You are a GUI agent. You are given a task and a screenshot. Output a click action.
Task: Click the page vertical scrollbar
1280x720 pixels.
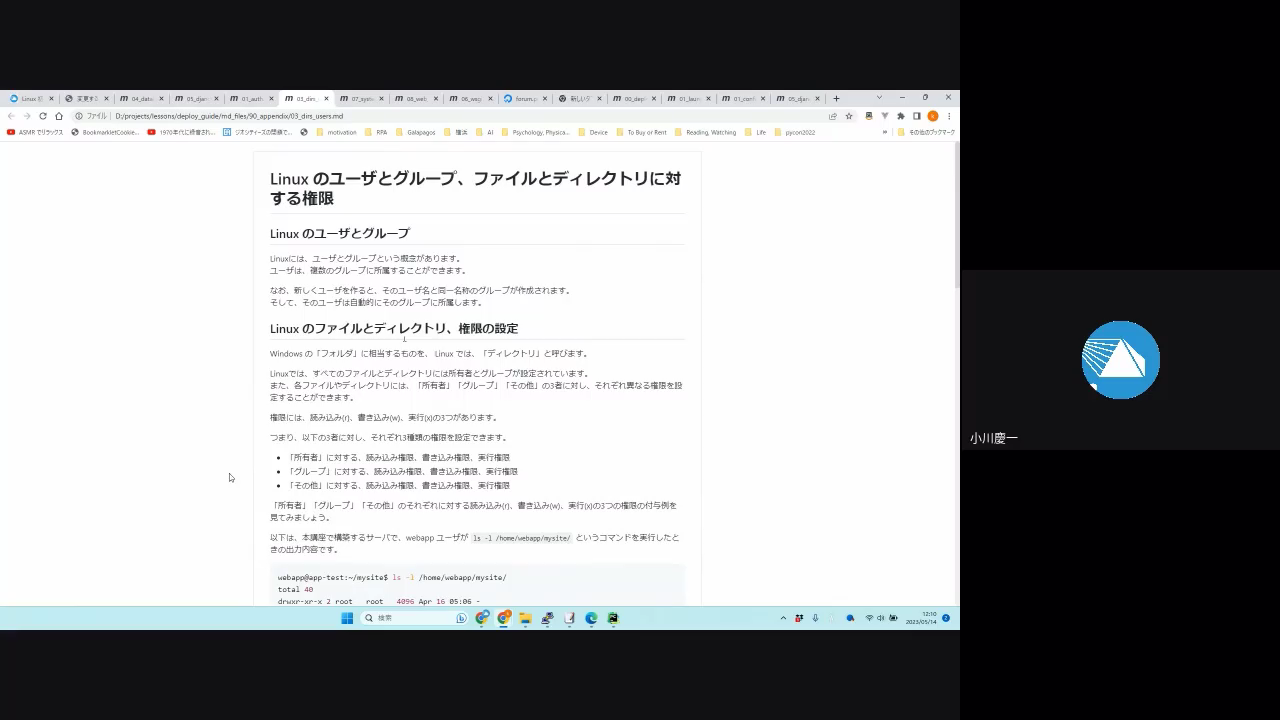click(955, 210)
